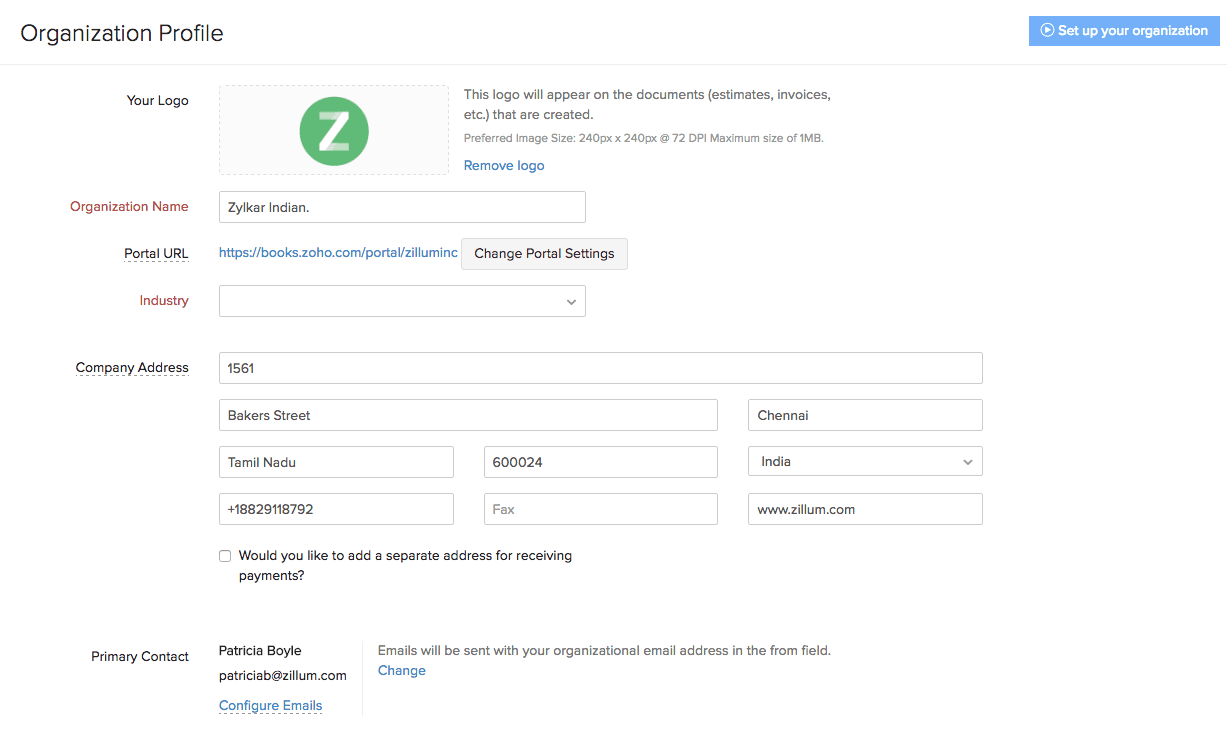This screenshot has width=1227, height=733.
Task: Click the phone number field
Action: point(336,509)
